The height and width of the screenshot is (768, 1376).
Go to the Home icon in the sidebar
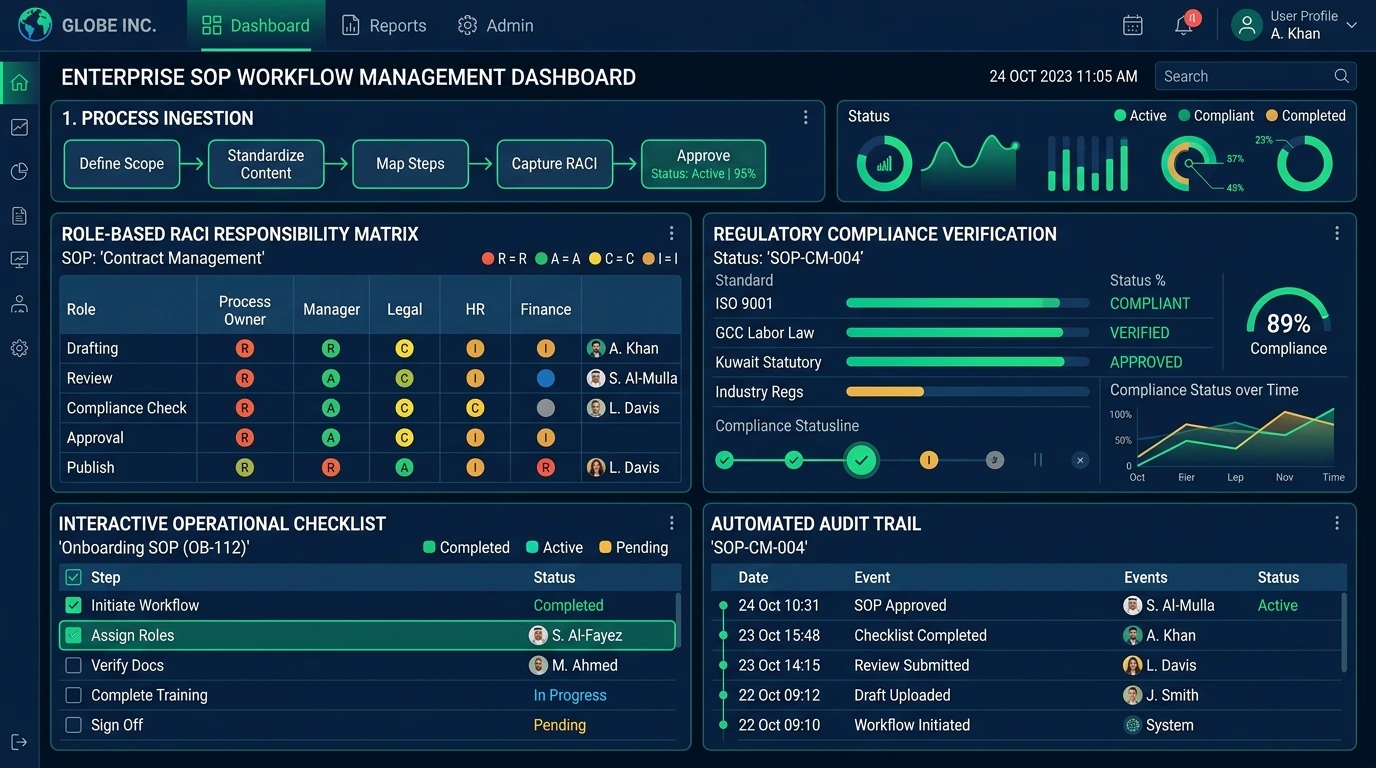coord(19,83)
